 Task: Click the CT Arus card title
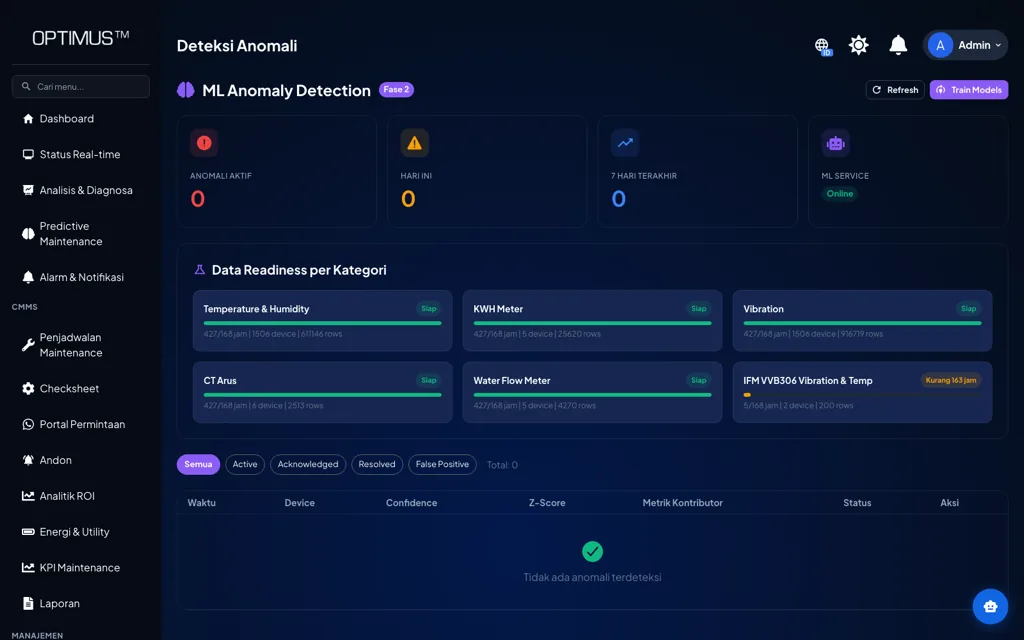[x=220, y=381]
